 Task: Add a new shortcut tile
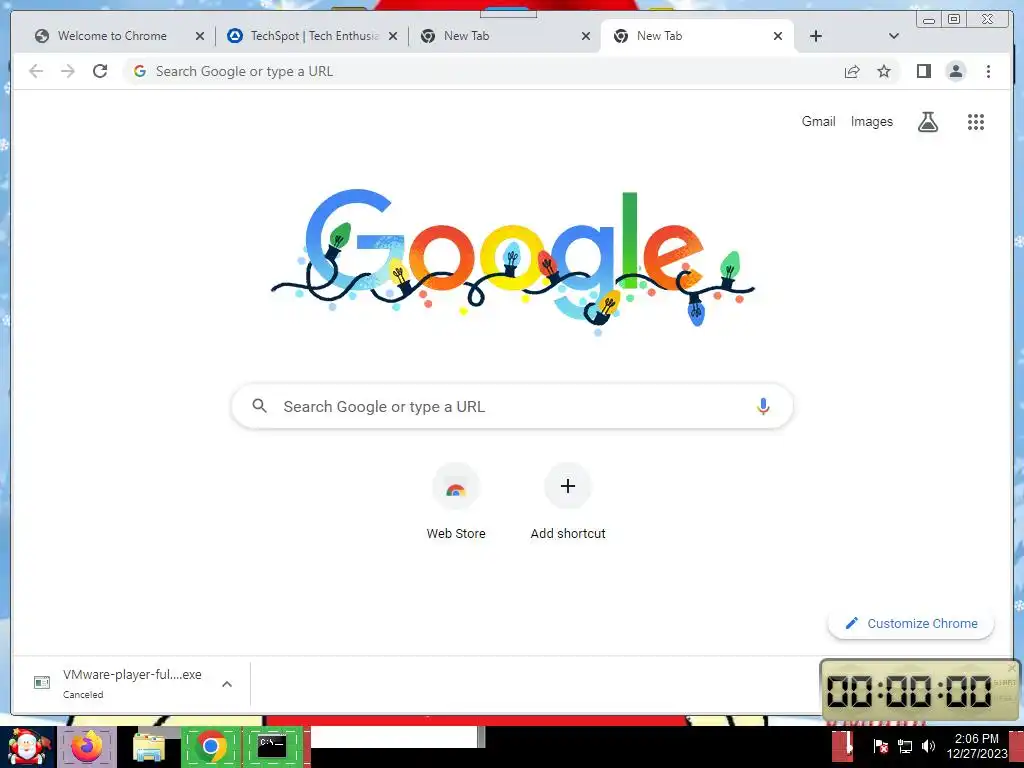pyautogui.click(x=568, y=502)
